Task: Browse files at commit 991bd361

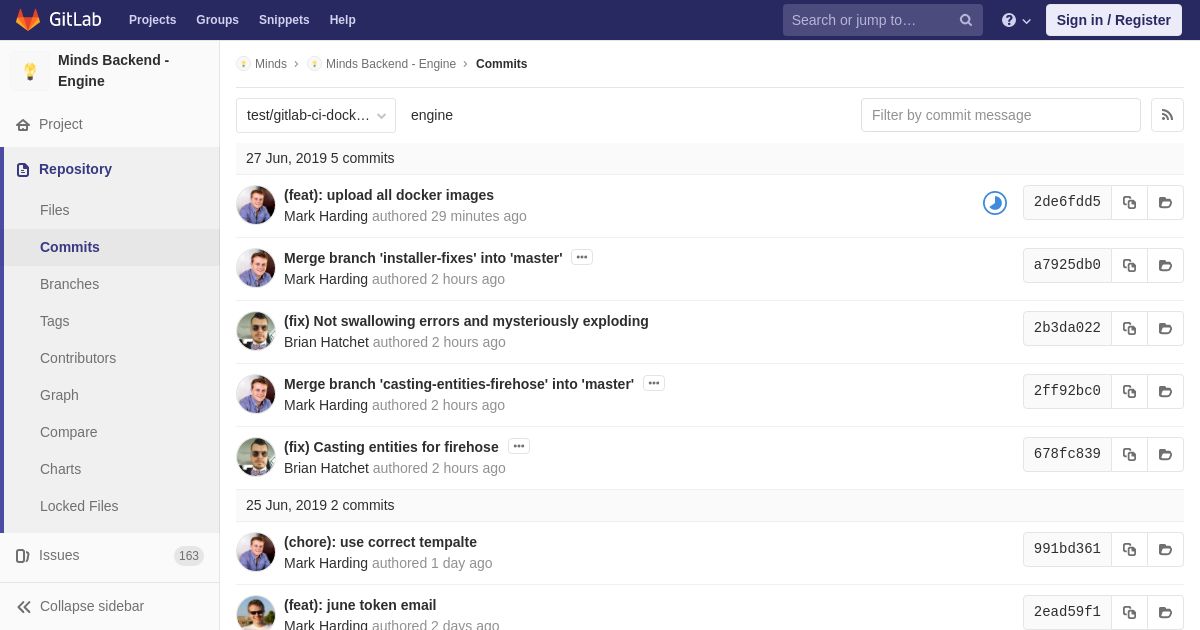Action: pyautogui.click(x=1165, y=549)
